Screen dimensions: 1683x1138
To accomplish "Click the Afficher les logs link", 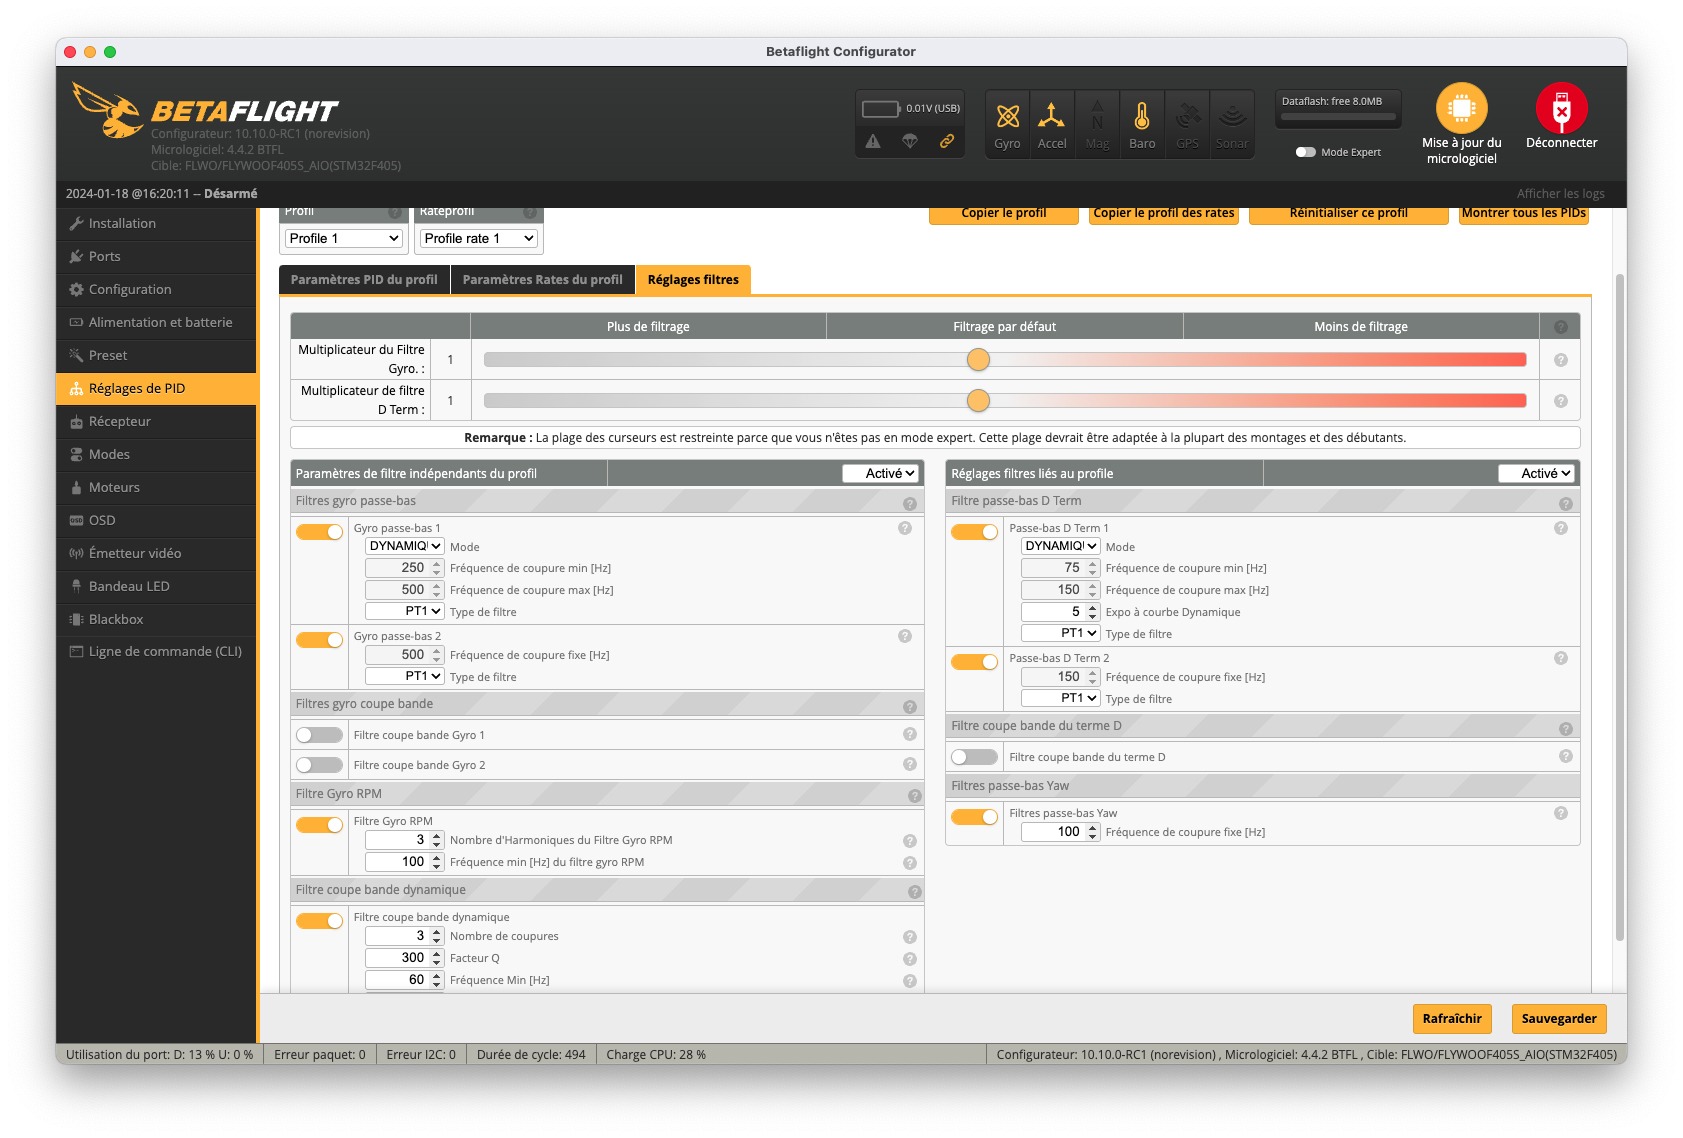I will 1560,194.
